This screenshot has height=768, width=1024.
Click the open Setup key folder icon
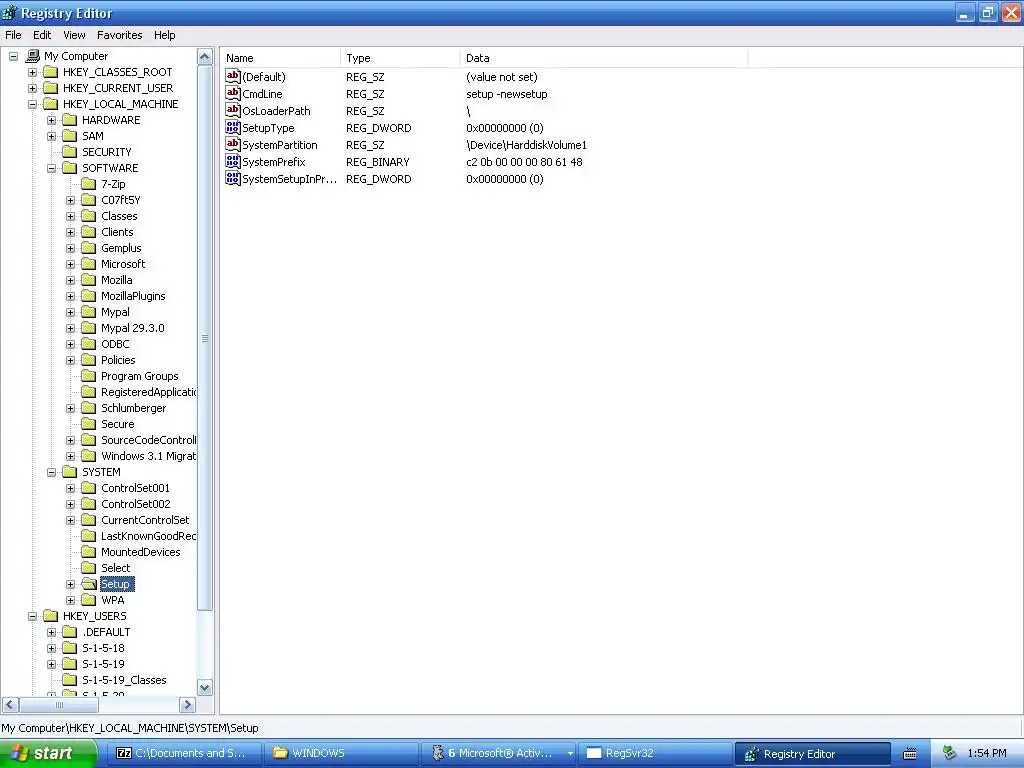tap(88, 584)
